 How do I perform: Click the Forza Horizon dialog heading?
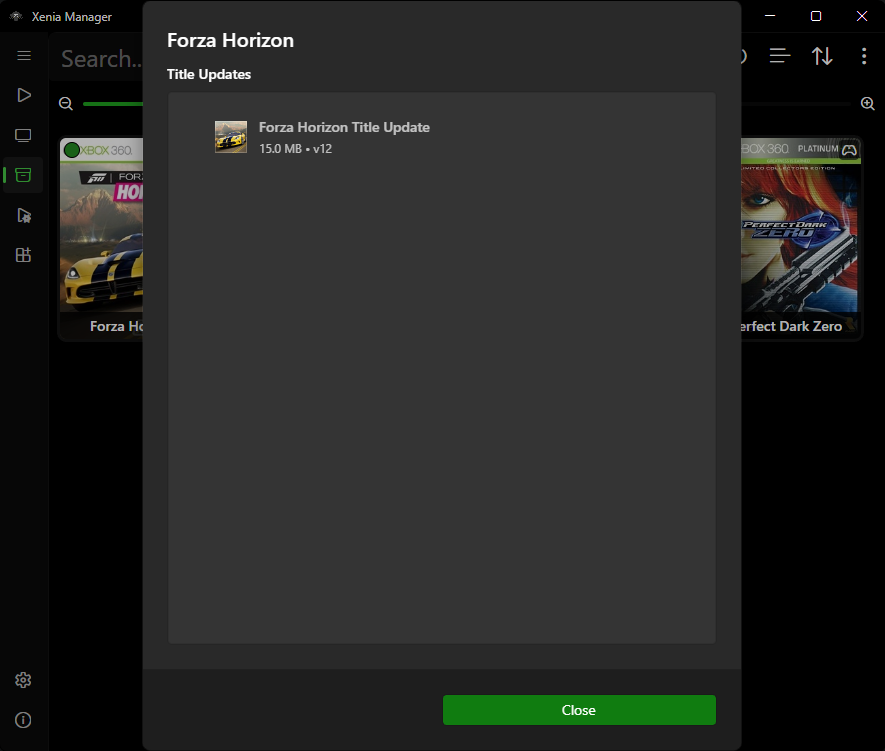pos(230,41)
